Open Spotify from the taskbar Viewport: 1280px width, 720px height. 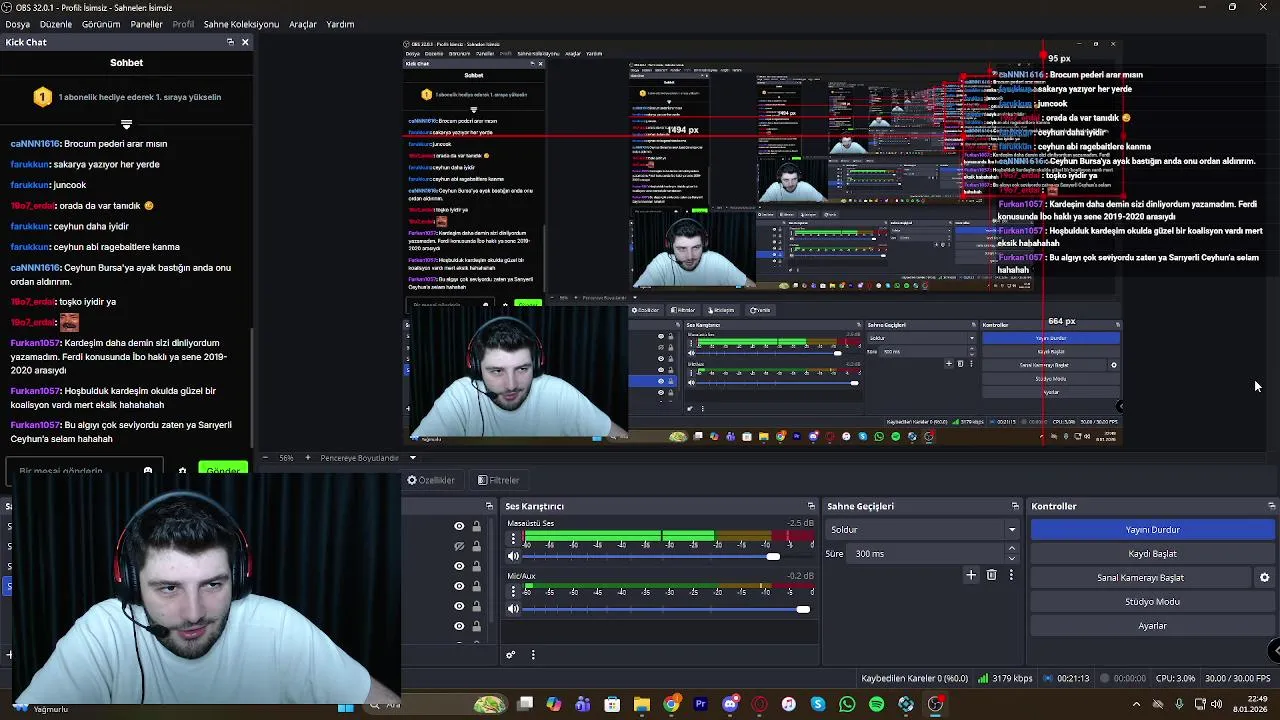(x=877, y=704)
